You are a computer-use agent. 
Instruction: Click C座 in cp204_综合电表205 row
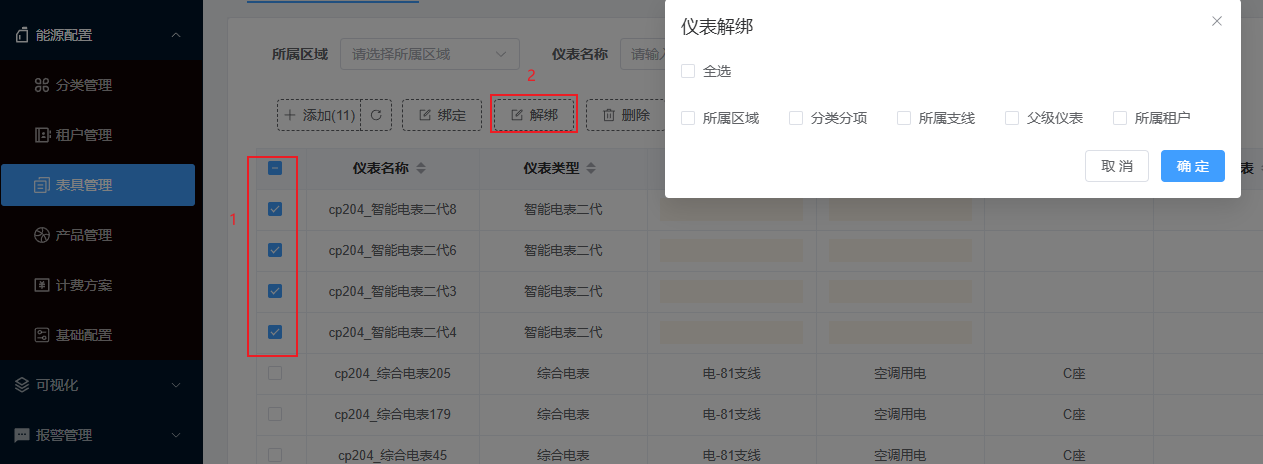1074,373
